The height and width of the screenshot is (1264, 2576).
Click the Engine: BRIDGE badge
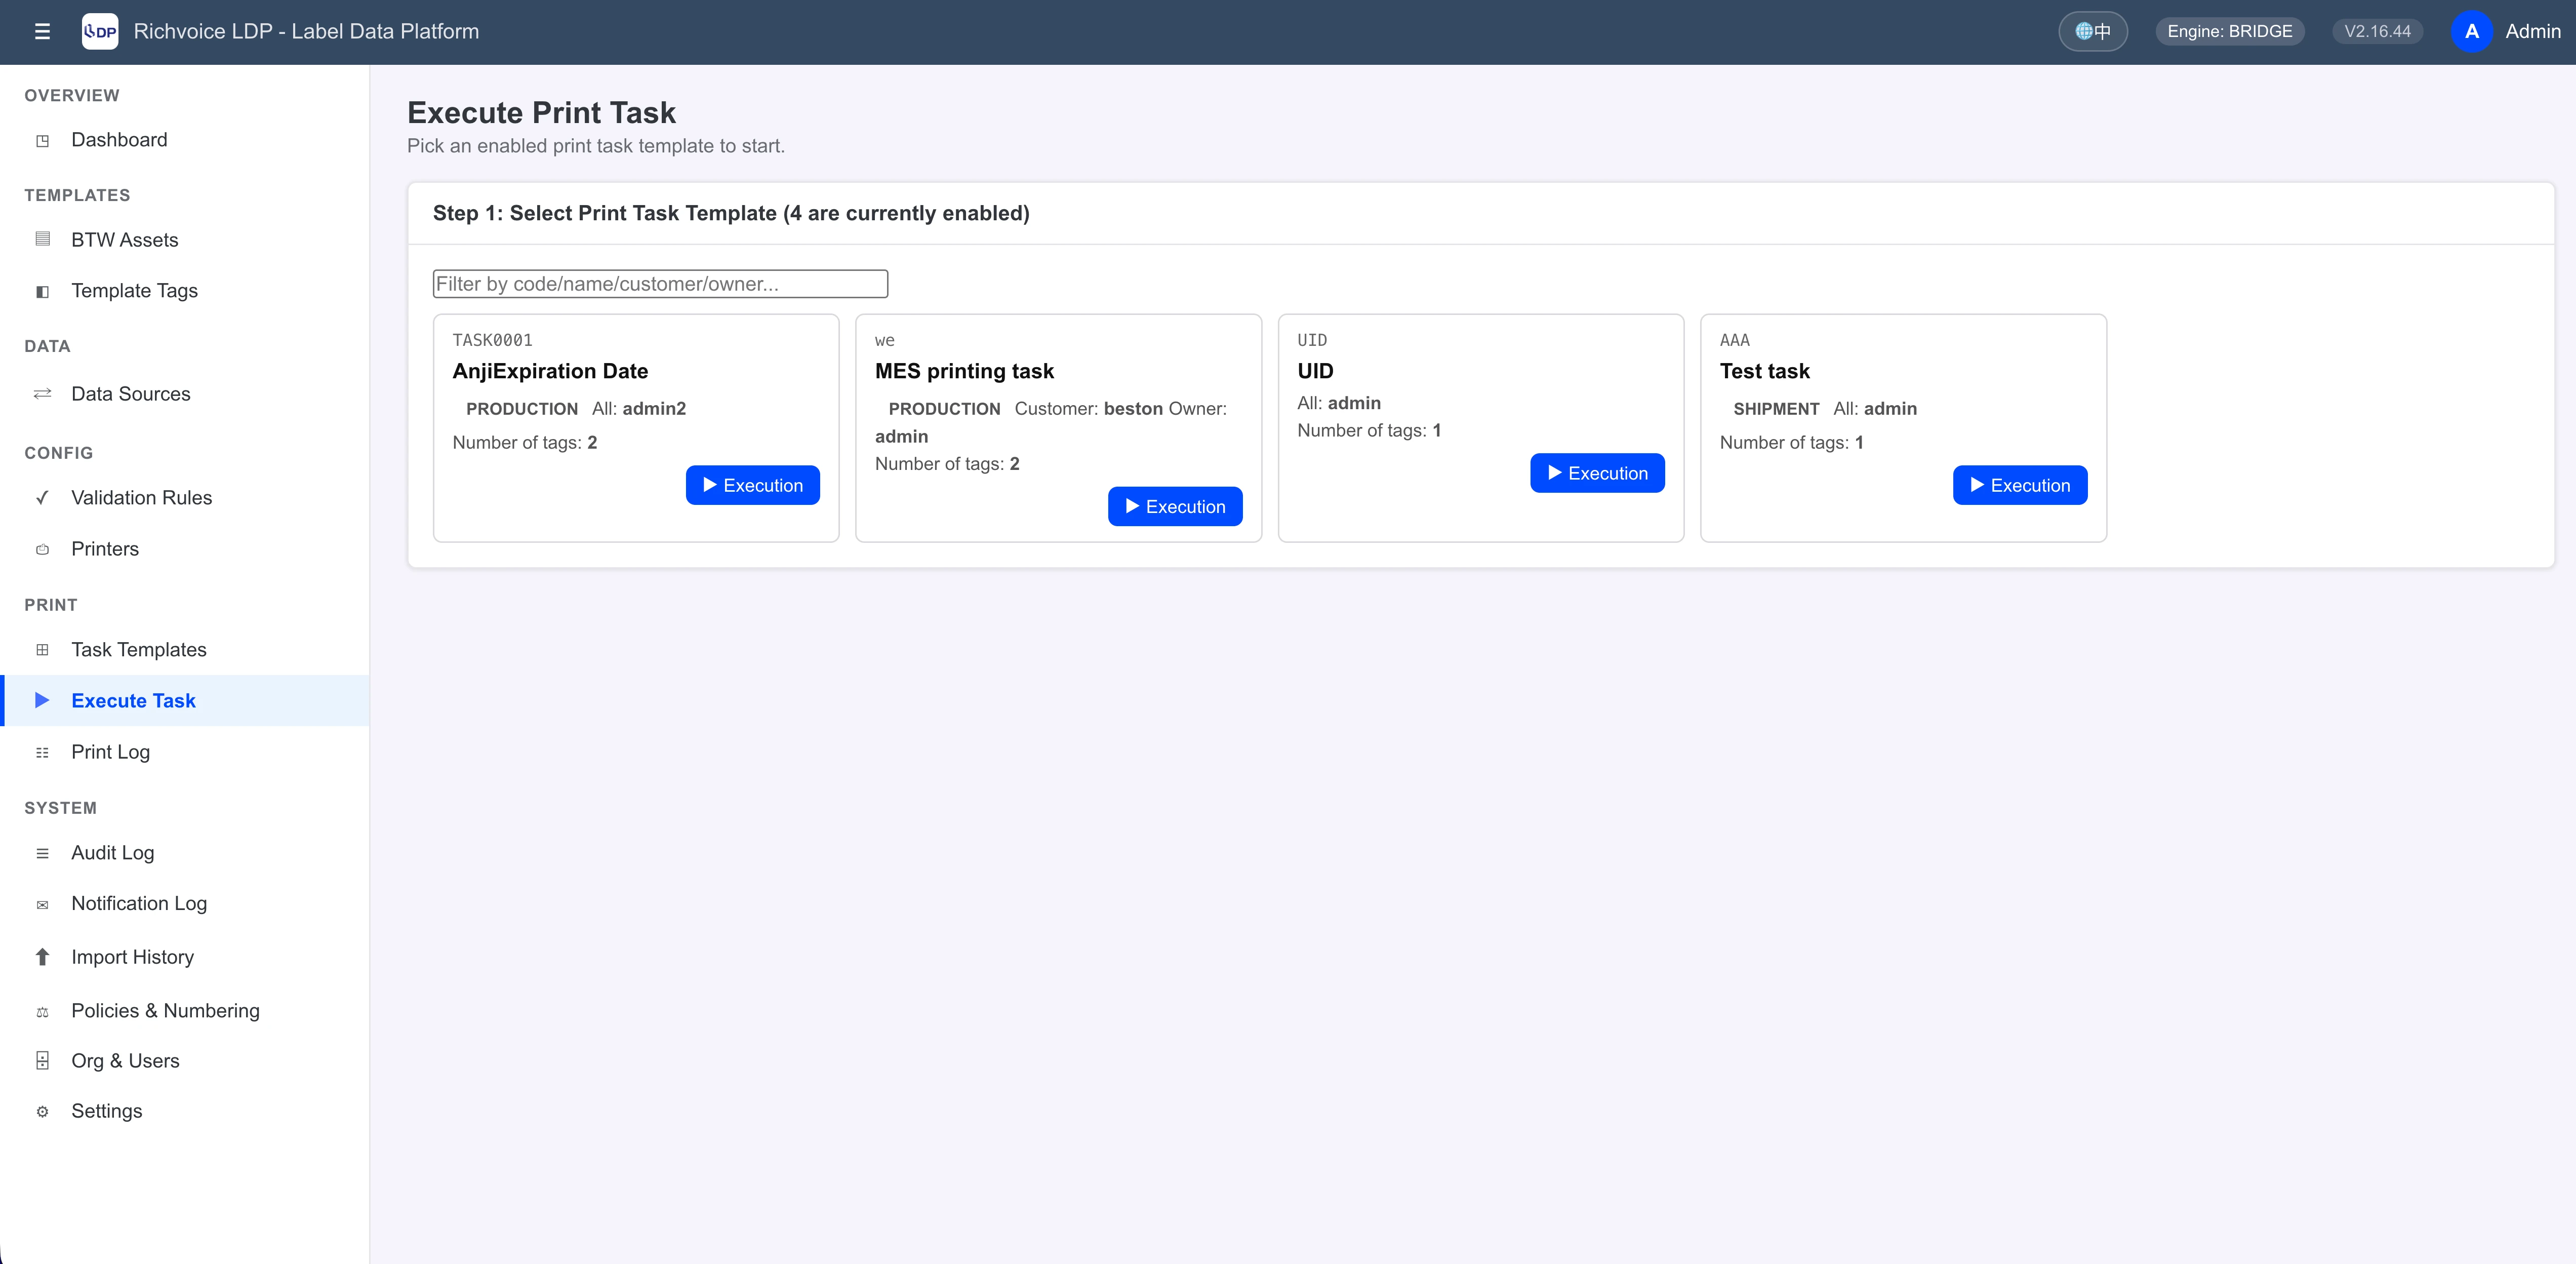(x=2230, y=32)
